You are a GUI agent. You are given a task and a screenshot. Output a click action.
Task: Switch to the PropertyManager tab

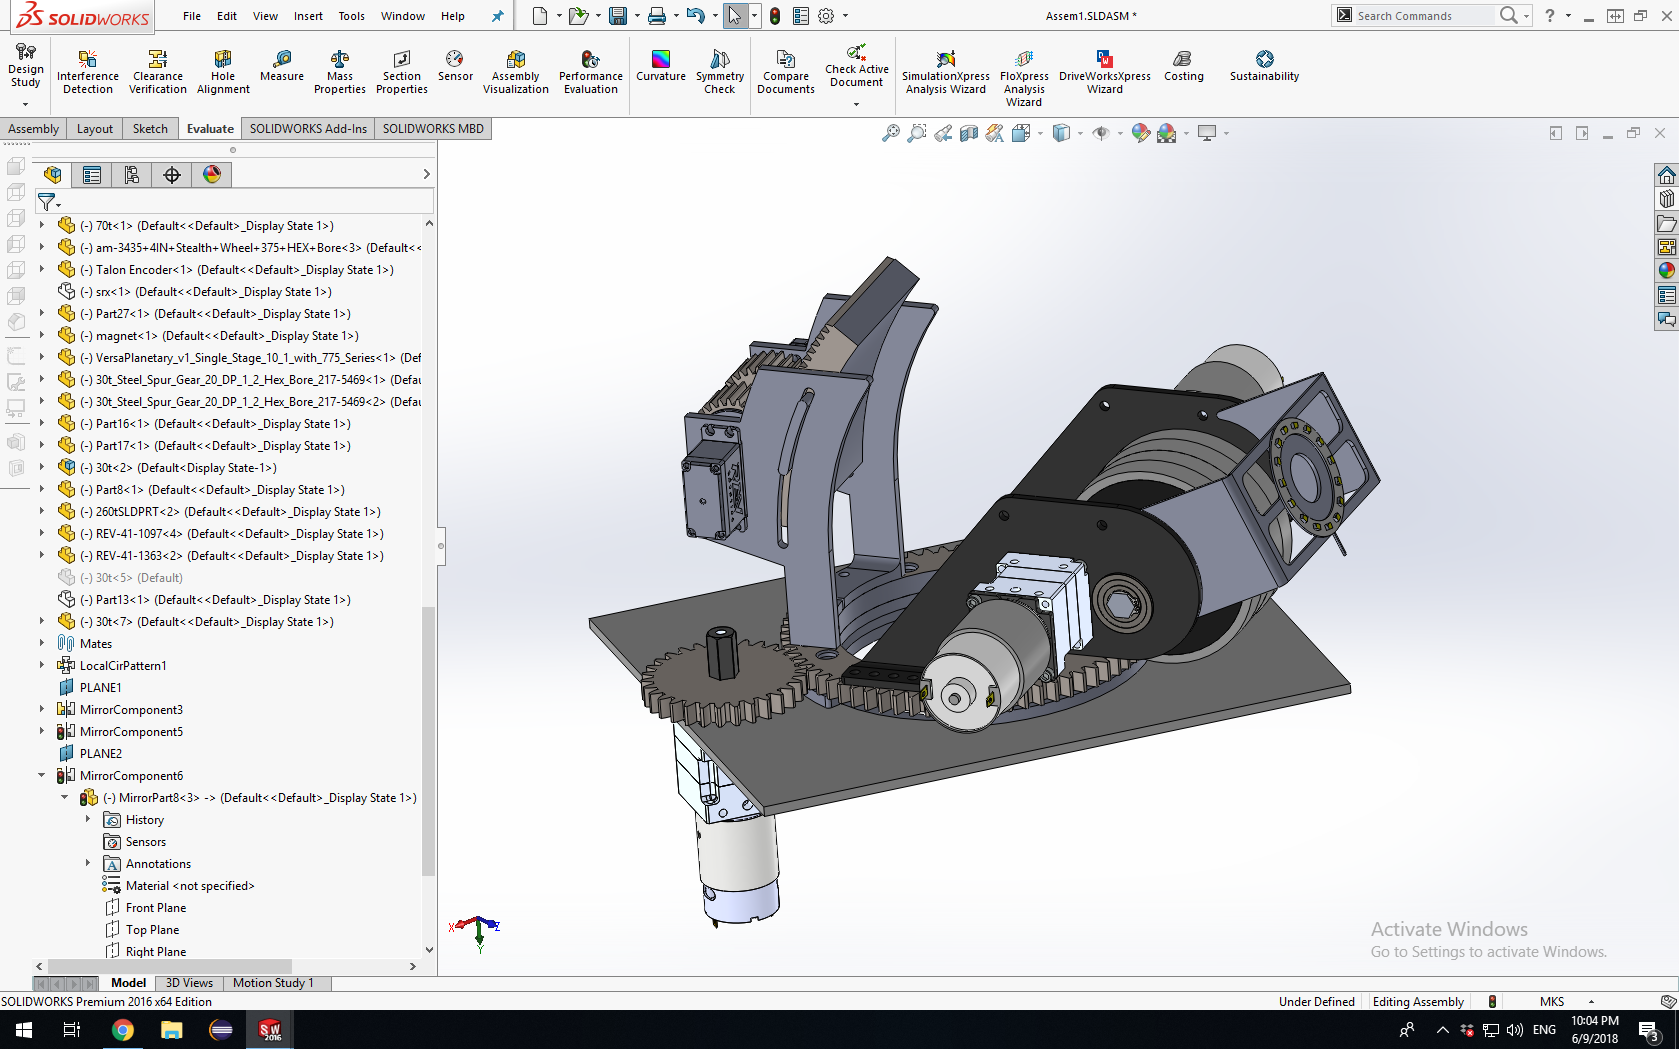coord(92,175)
